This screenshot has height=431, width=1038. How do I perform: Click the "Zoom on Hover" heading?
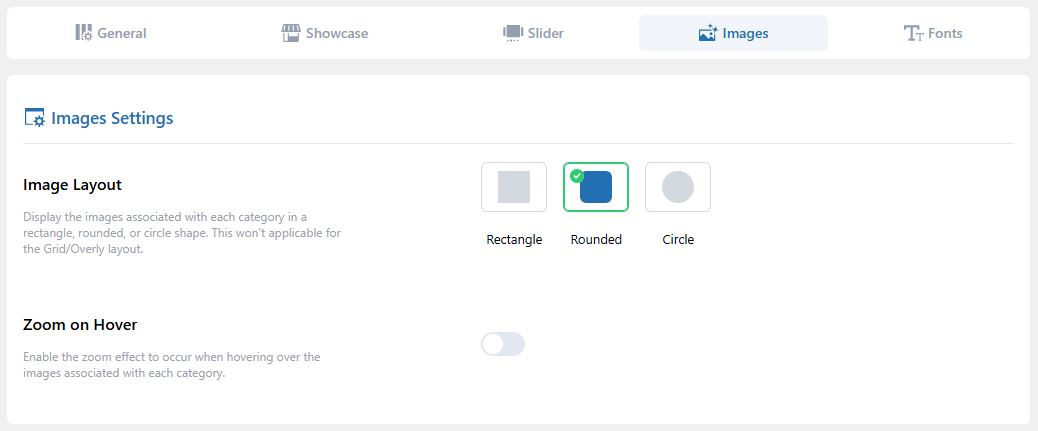click(80, 325)
